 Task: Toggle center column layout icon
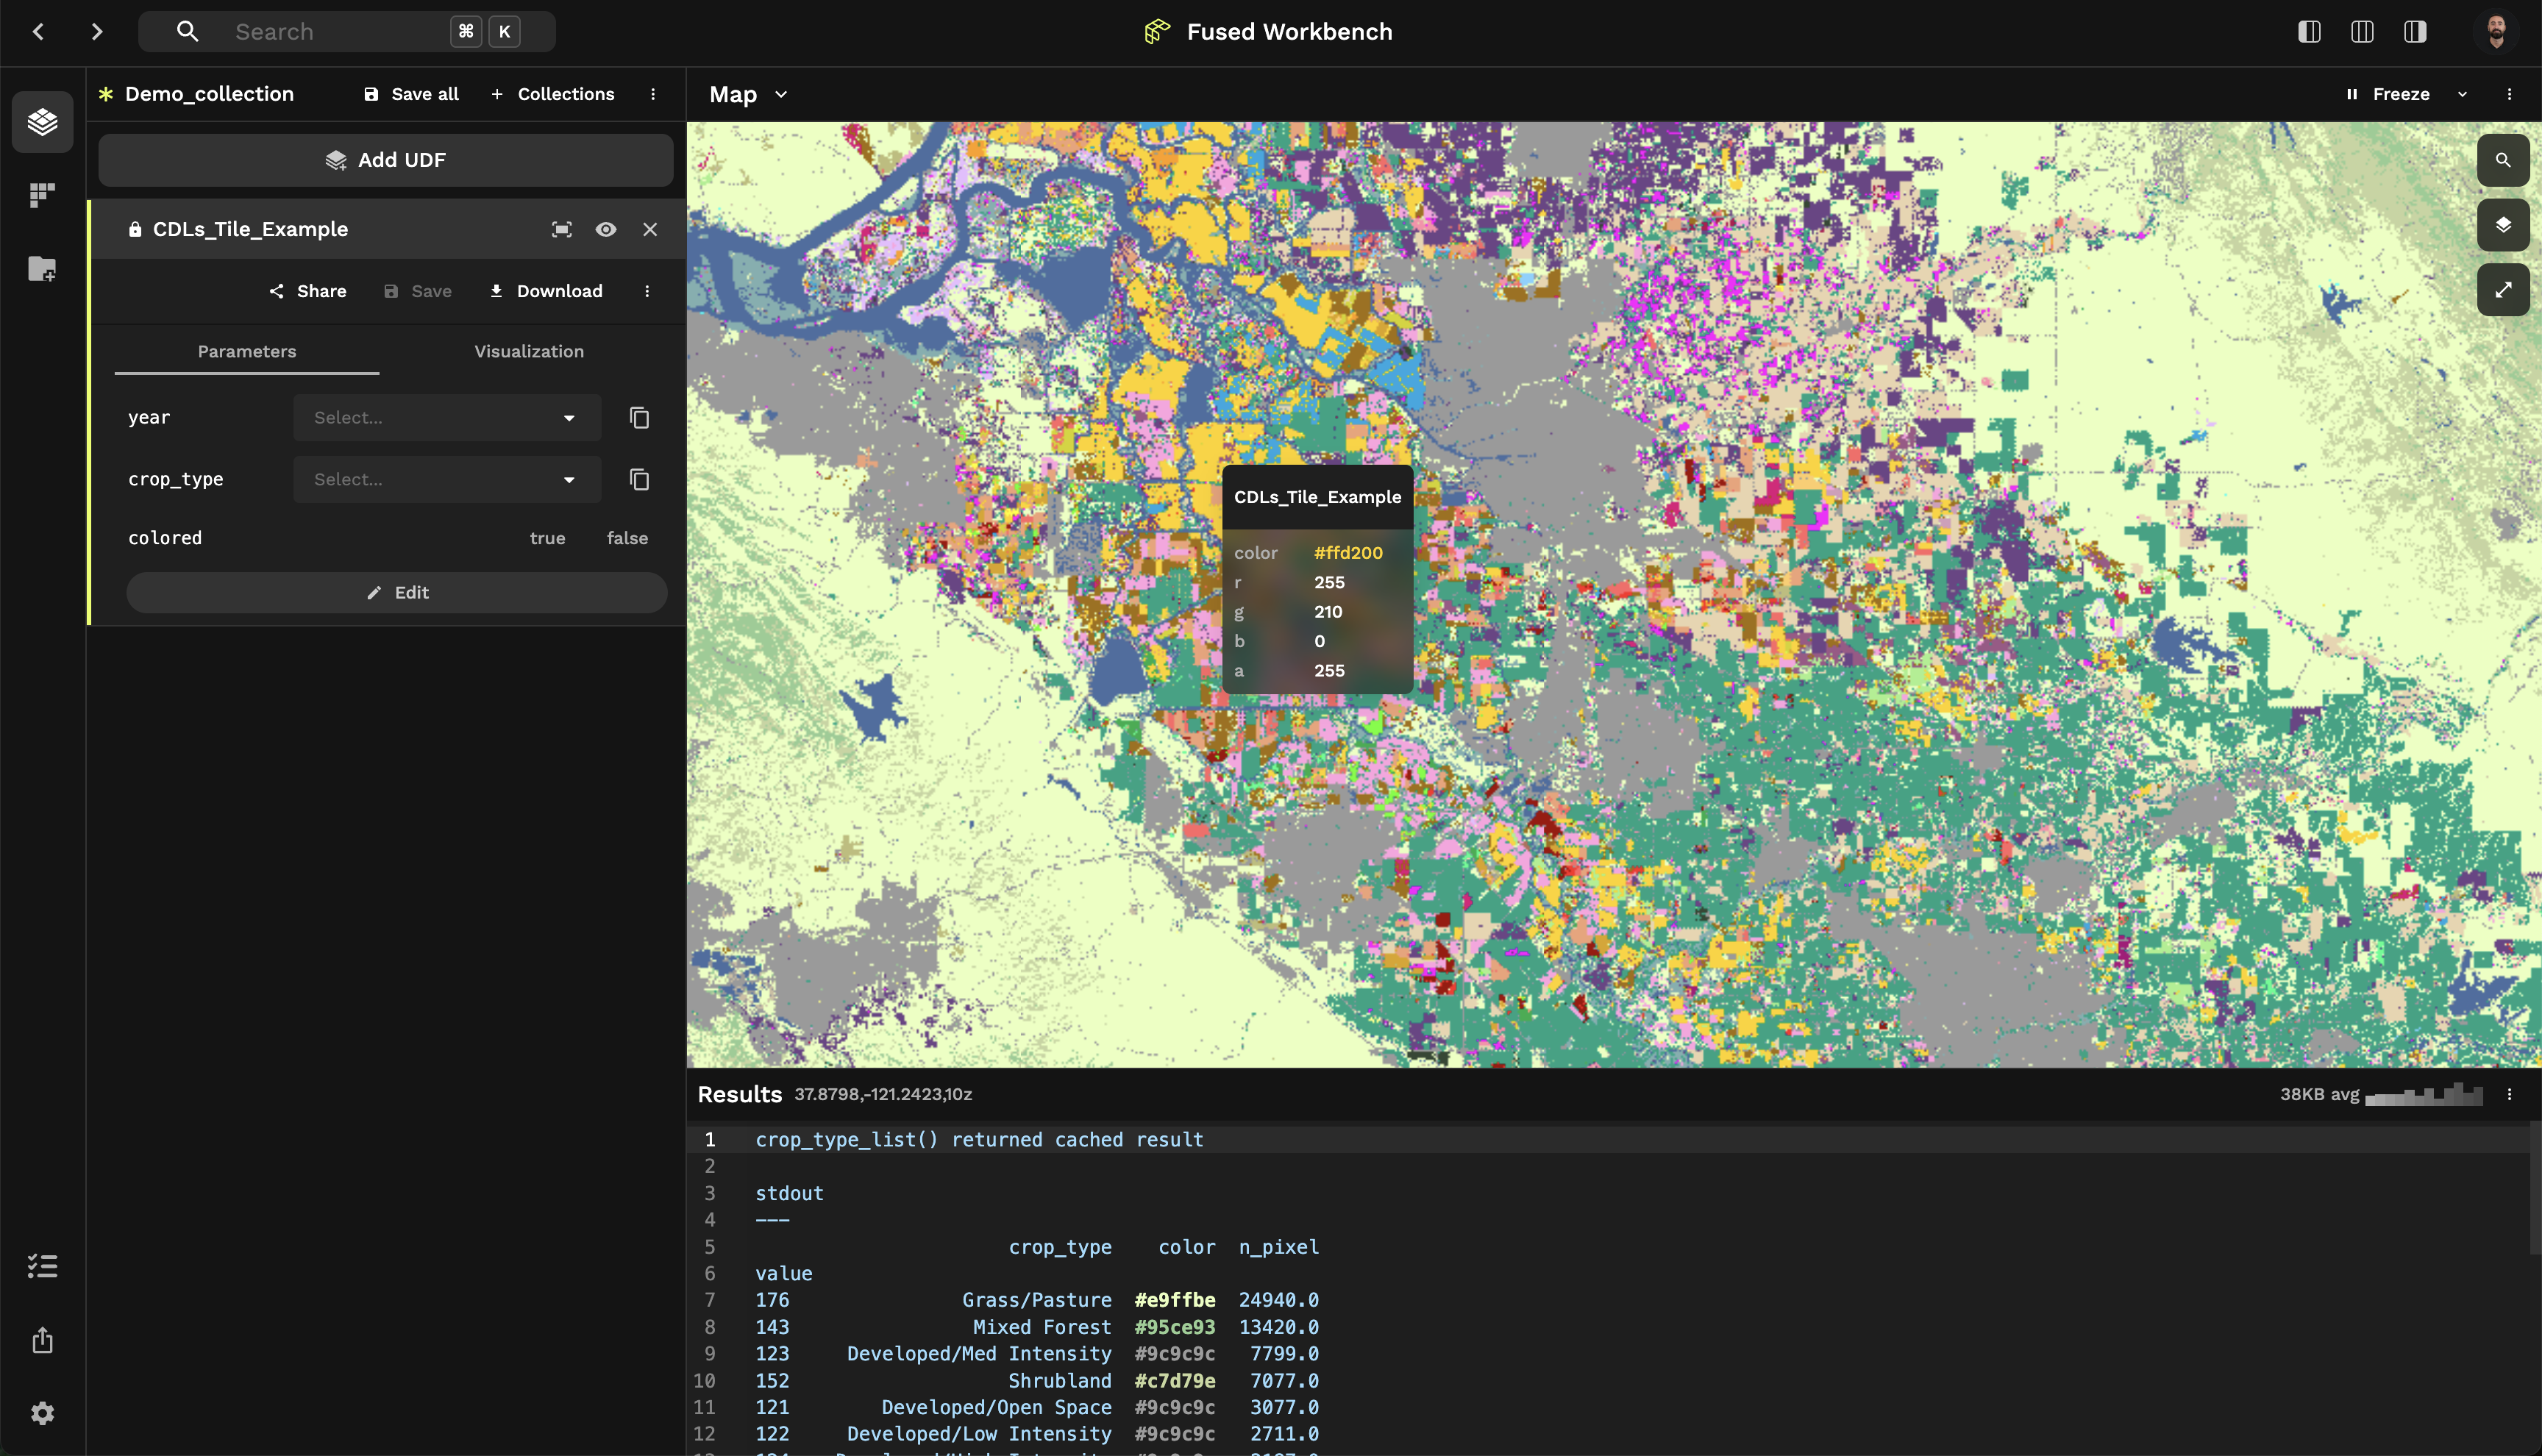[x=2362, y=32]
